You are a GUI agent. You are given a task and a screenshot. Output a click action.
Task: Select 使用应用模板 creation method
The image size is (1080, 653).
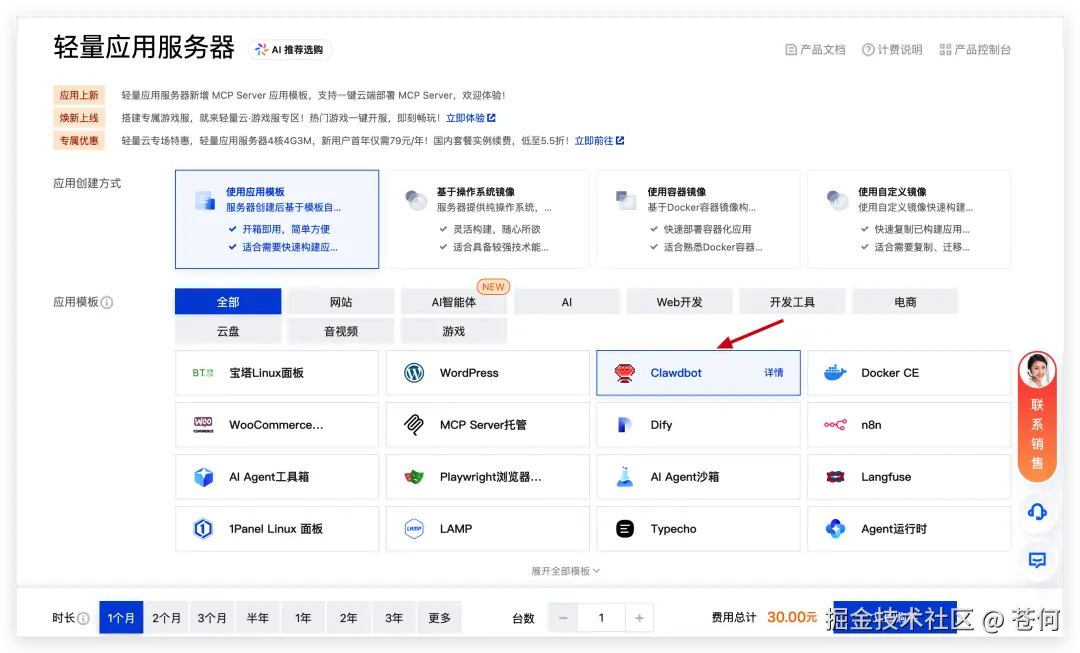[276, 218]
